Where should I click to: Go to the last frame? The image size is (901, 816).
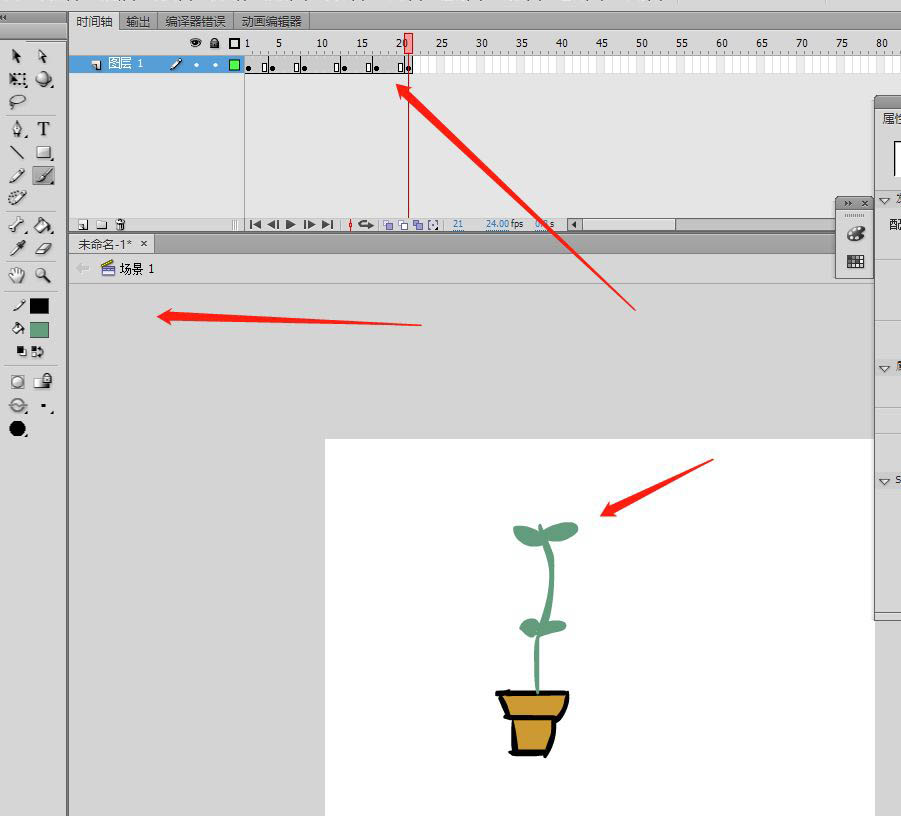pos(328,225)
